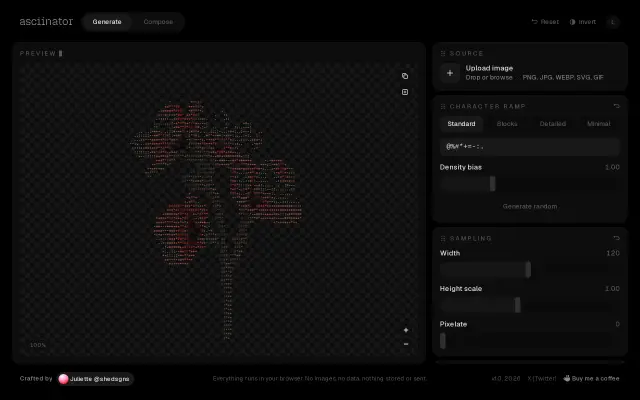Click the download icon below the copy icon
Image resolution: width=640 pixels, height=400 pixels.
pyautogui.click(x=404, y=92)
